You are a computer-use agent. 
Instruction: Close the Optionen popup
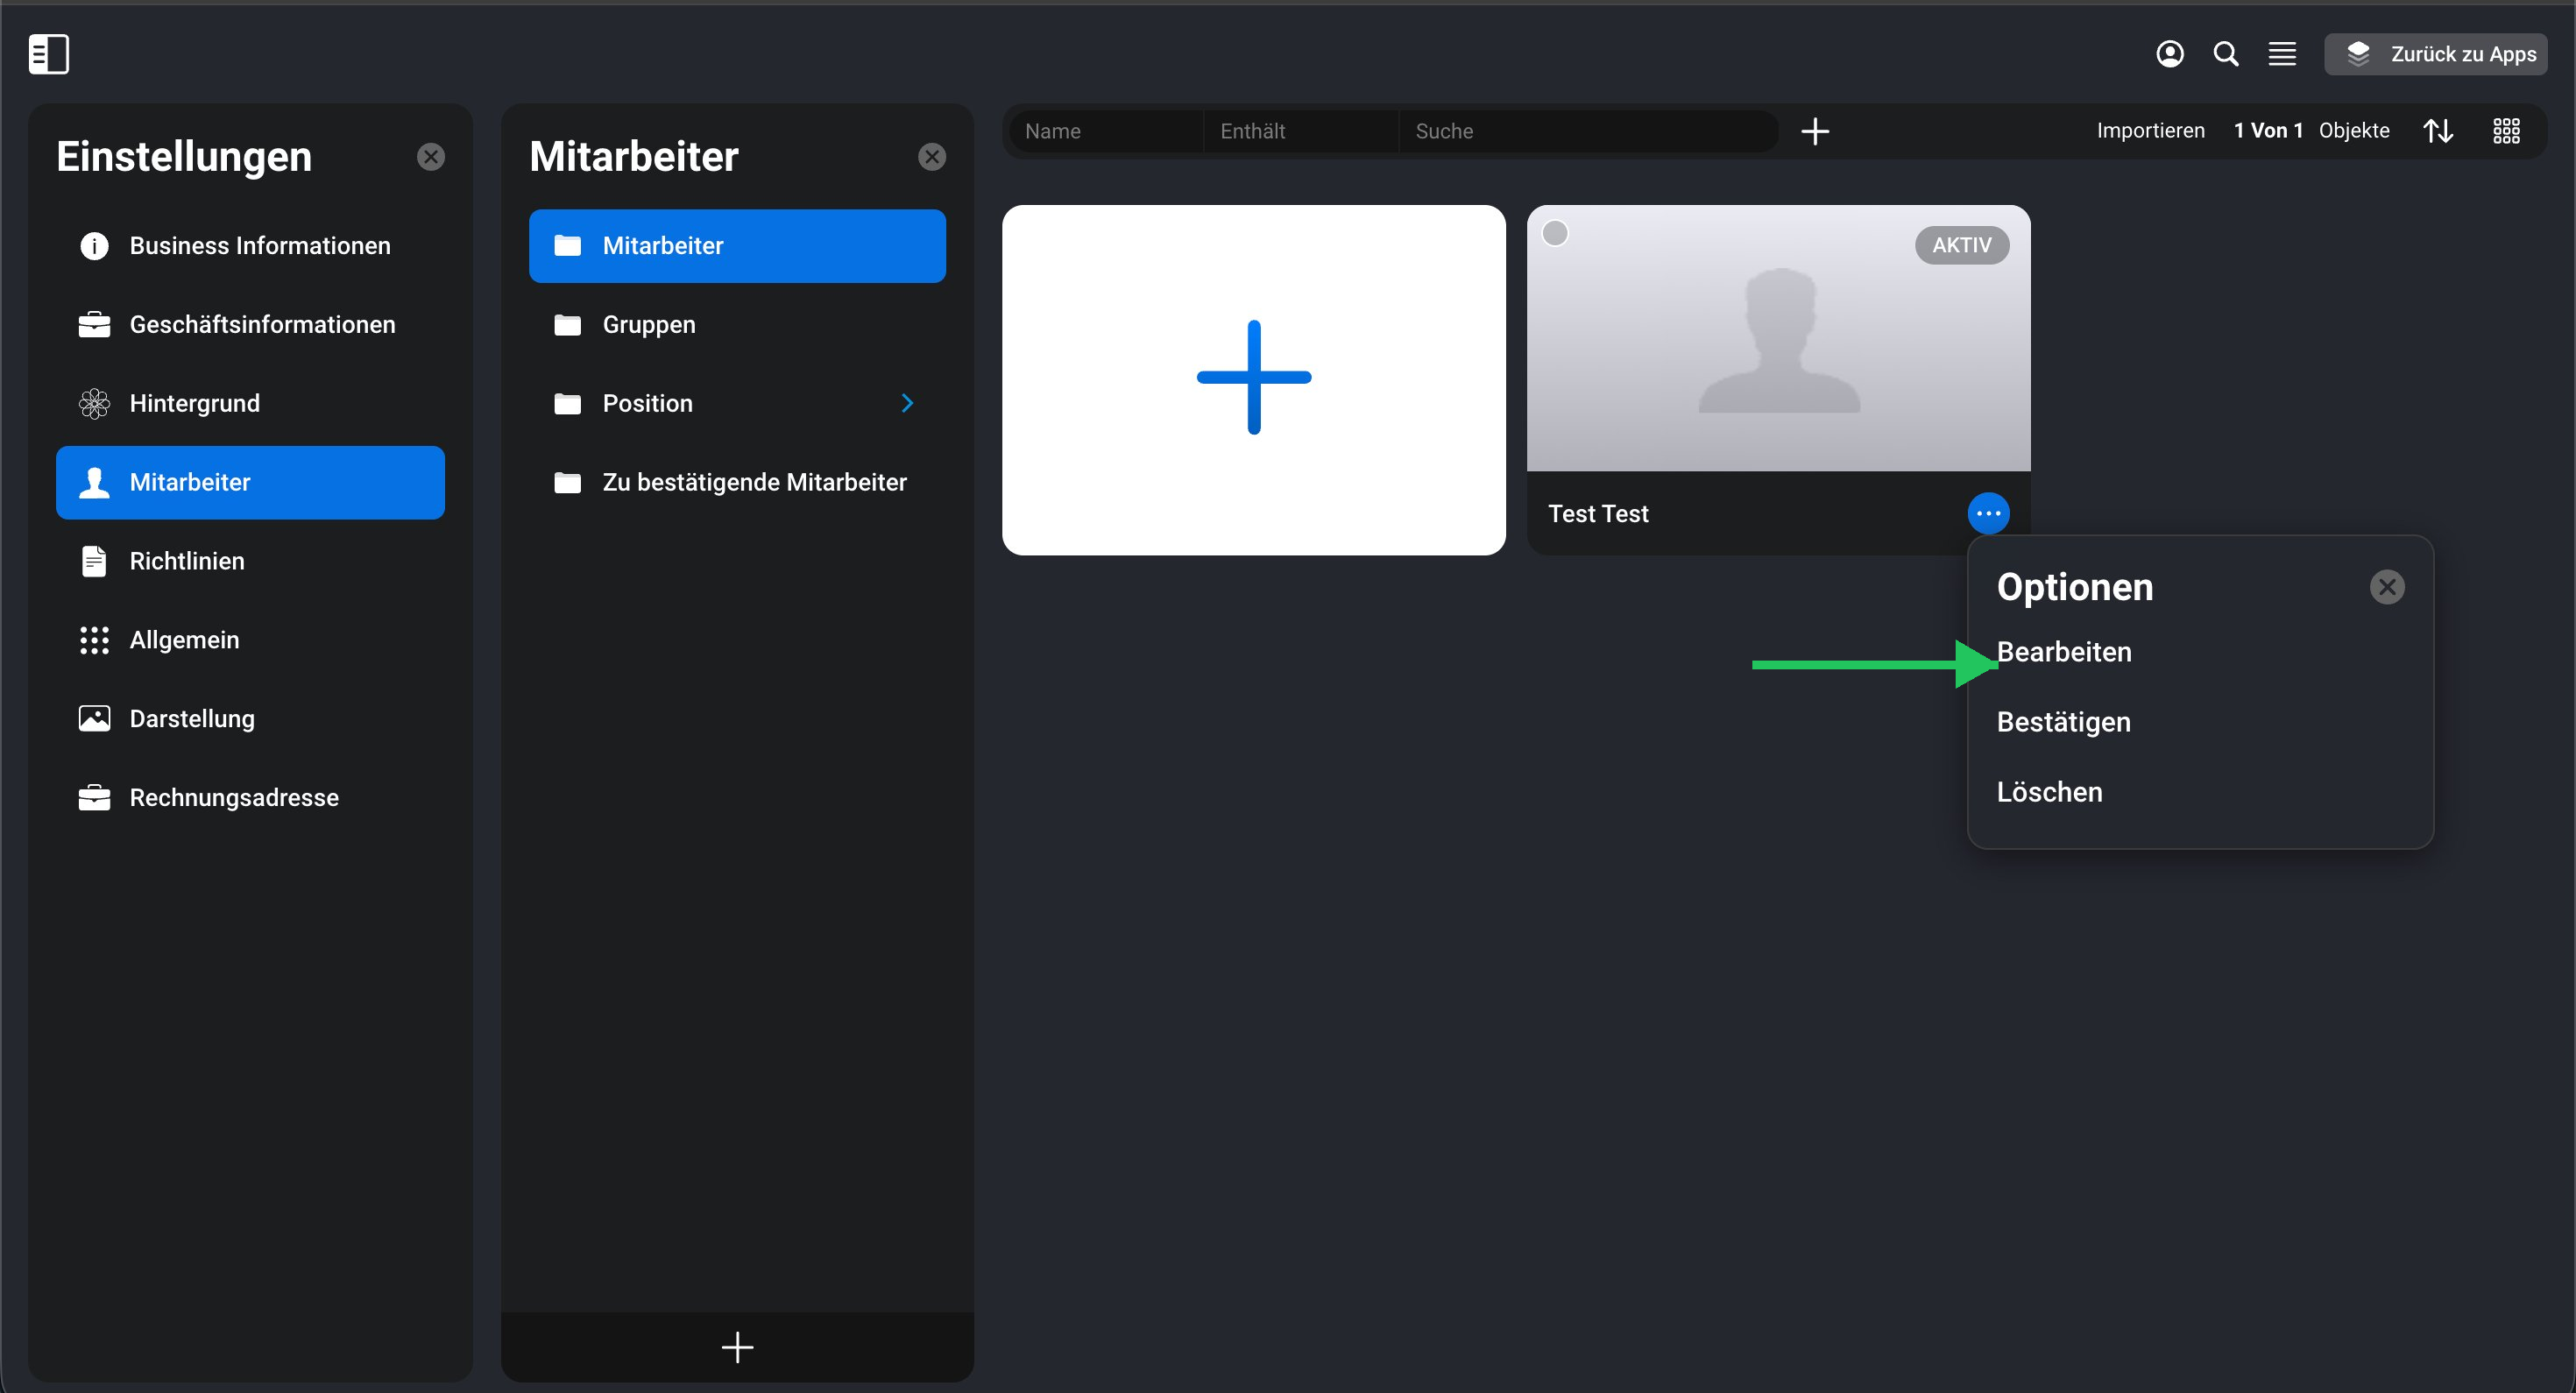coord(2386,586)
